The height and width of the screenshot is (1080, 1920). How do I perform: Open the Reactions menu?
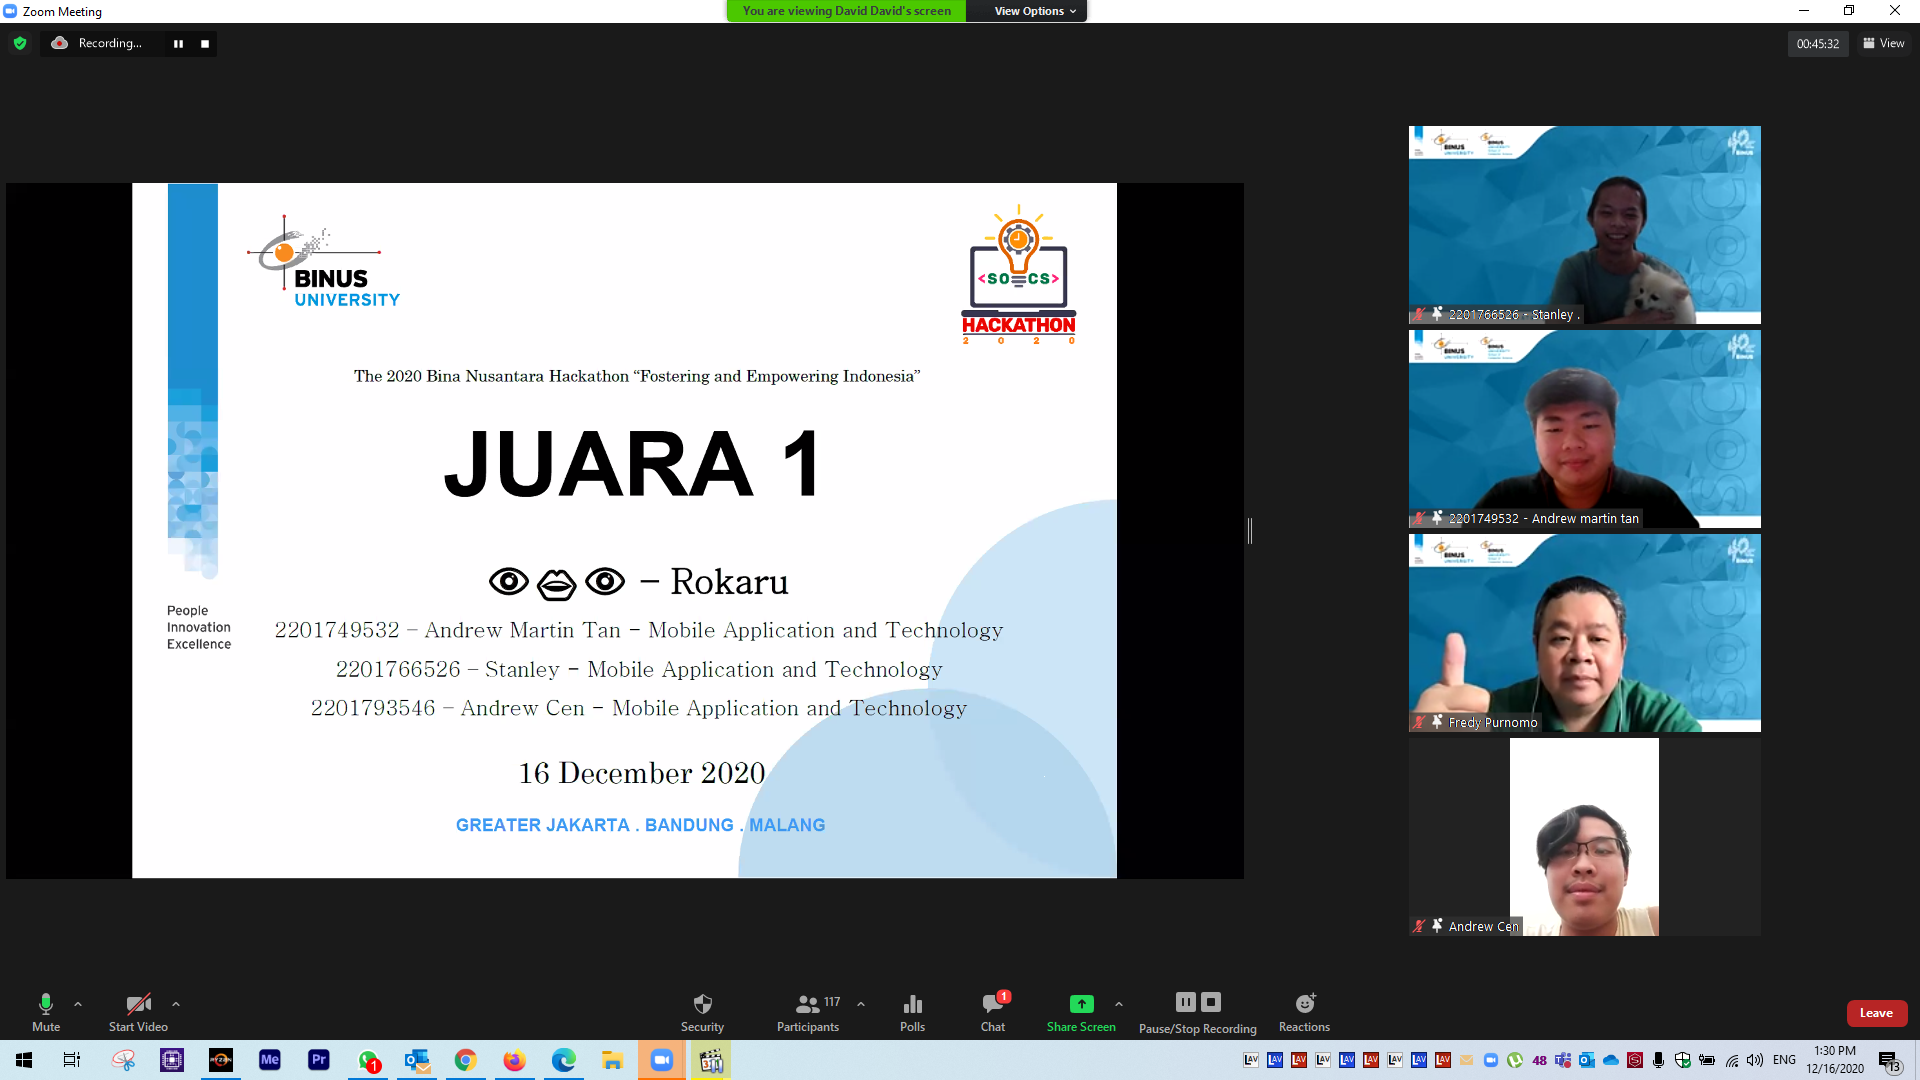pyautogui.click(x=1304, y=1011)
